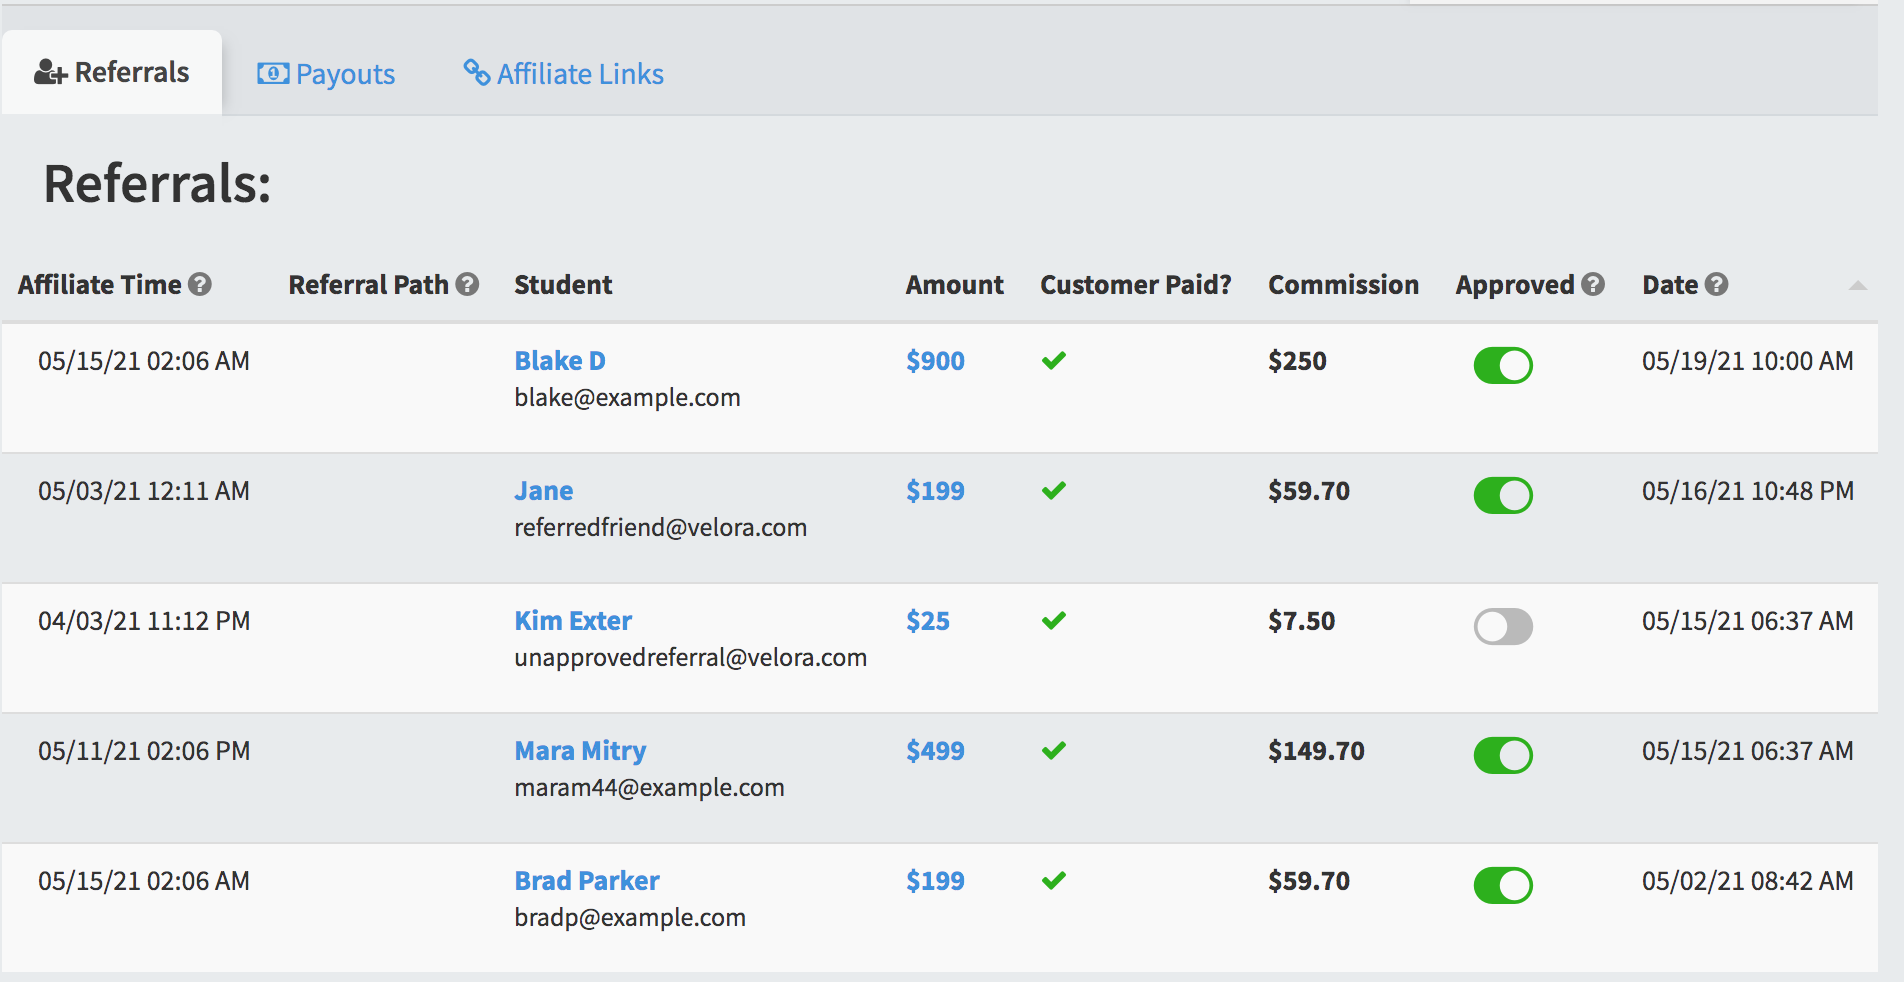1904x982 pixels.
Task: Enable approval for Kim Exter referral
Action: (1503, 626)
